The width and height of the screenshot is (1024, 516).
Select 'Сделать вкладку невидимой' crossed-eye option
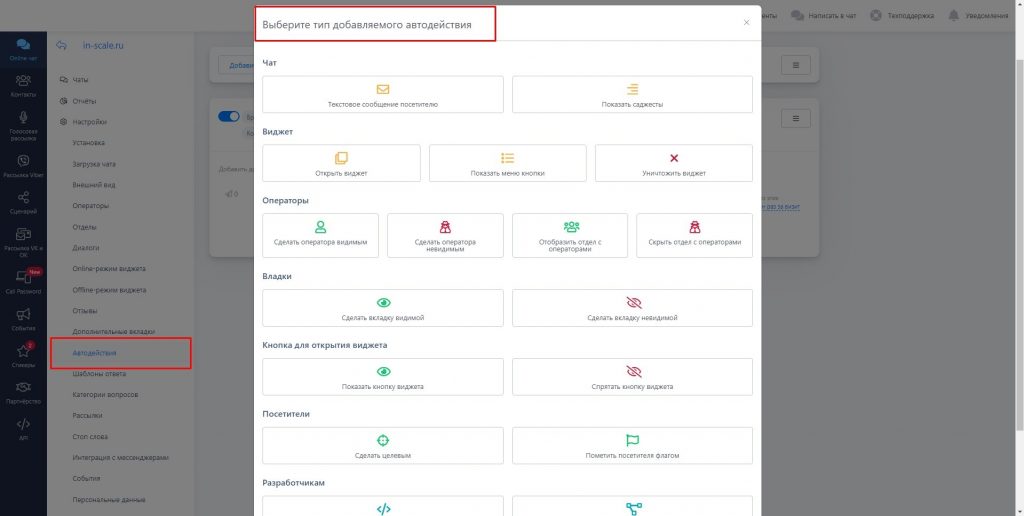point(632,308)
